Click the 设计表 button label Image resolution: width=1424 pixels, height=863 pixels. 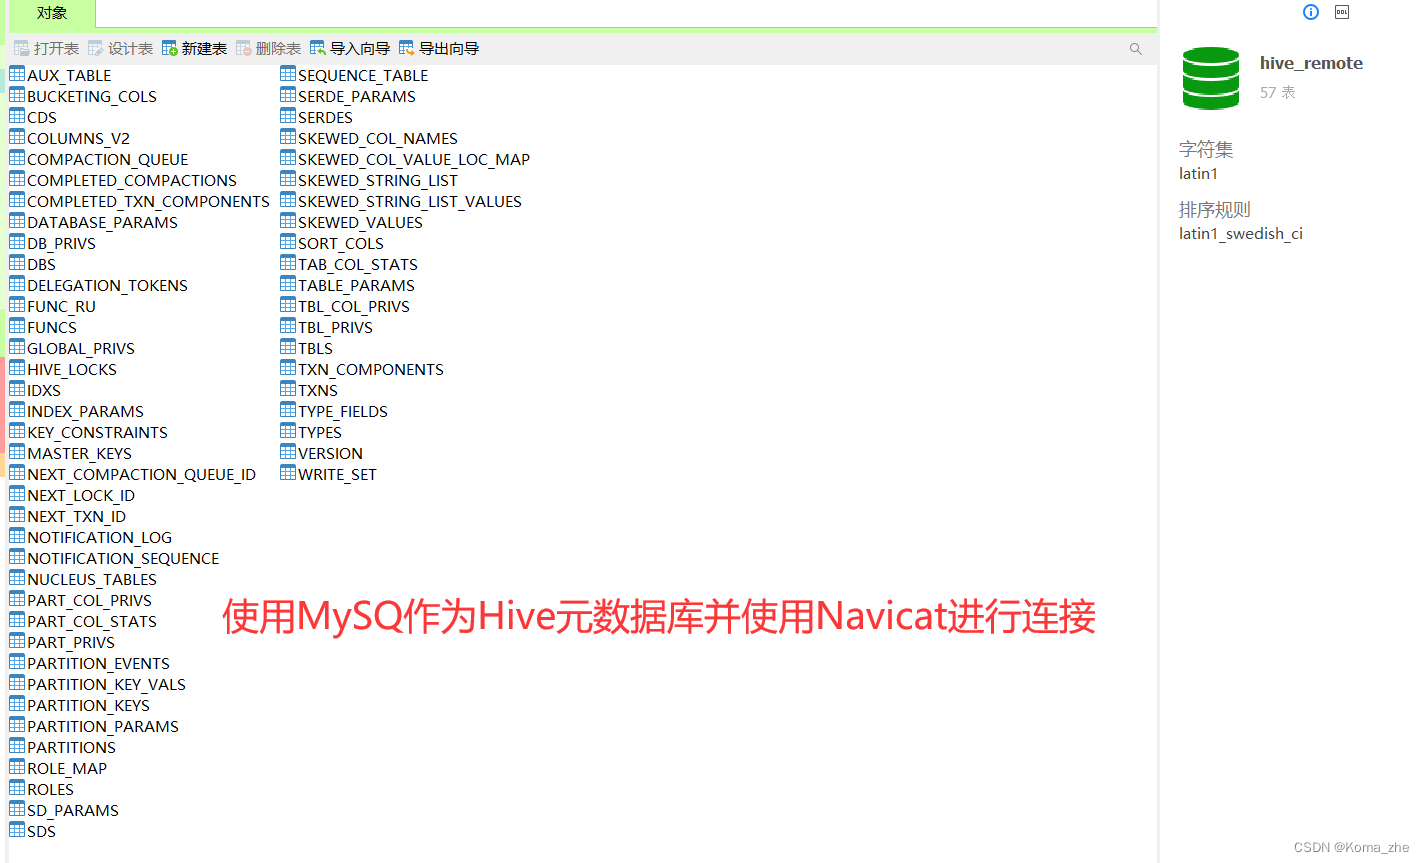click(x=130, y=48)
